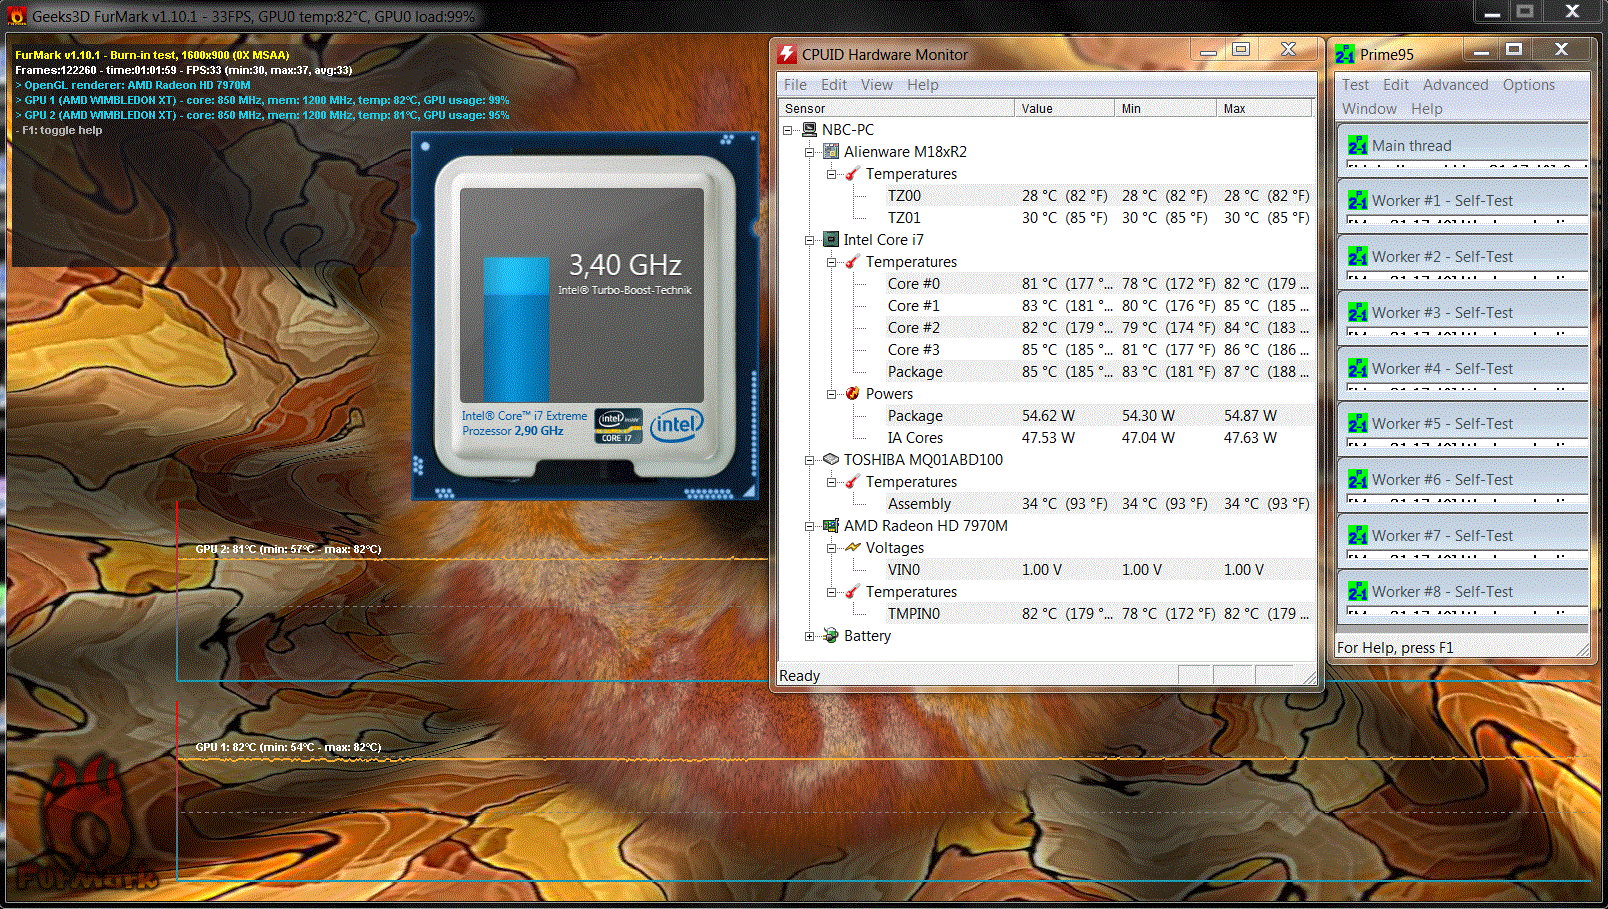Click the Worker #8 Self-Test icon
1608x909 pixels.
tap(1357, 592)
